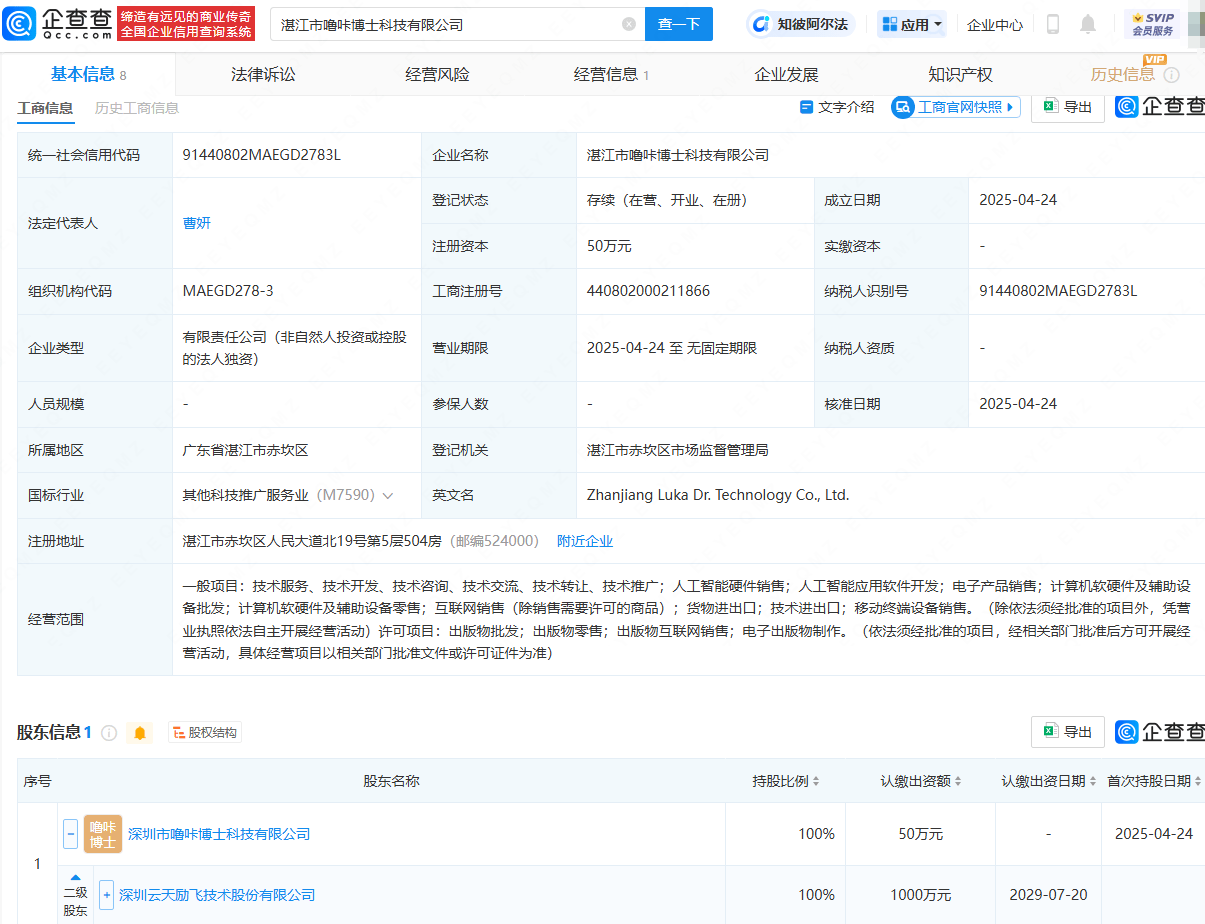Switch to 基本信息 tab
This screenshot has width=1205, height=924.
88,74
